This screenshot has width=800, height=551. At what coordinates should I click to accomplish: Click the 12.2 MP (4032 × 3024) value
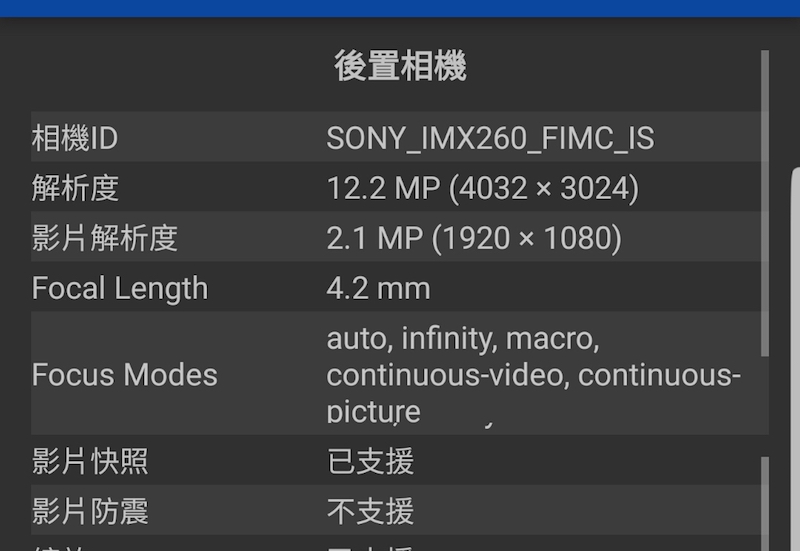(x=482, y=188)
